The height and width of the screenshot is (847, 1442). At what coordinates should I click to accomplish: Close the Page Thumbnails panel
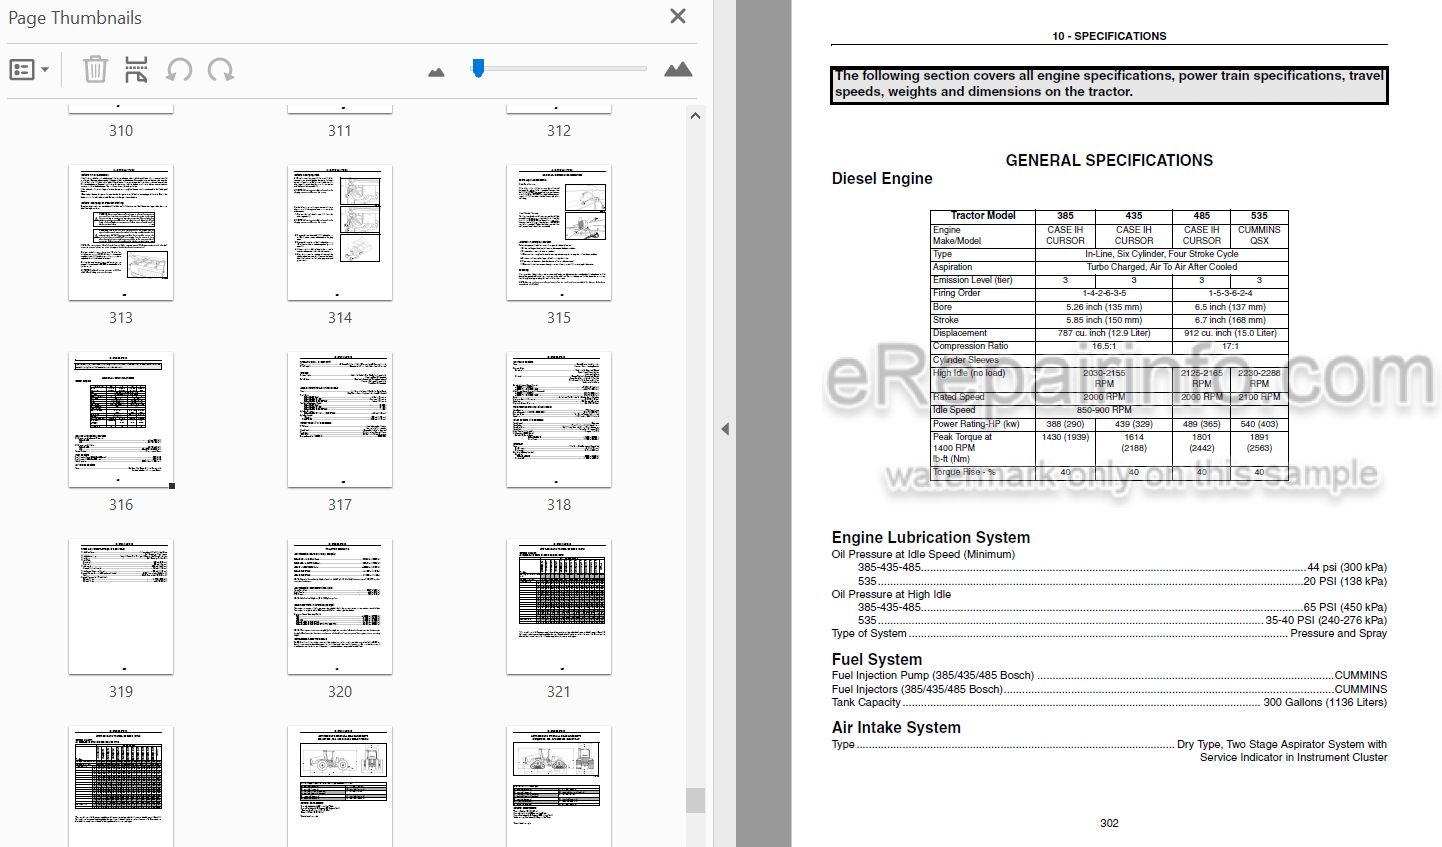678,16
